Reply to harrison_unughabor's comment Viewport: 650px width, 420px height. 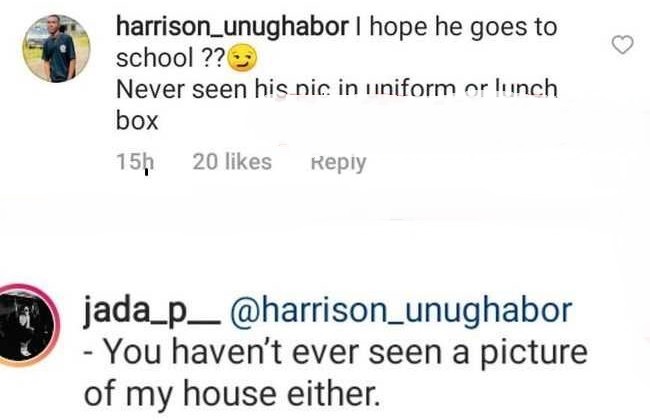[x=339, y=163]
